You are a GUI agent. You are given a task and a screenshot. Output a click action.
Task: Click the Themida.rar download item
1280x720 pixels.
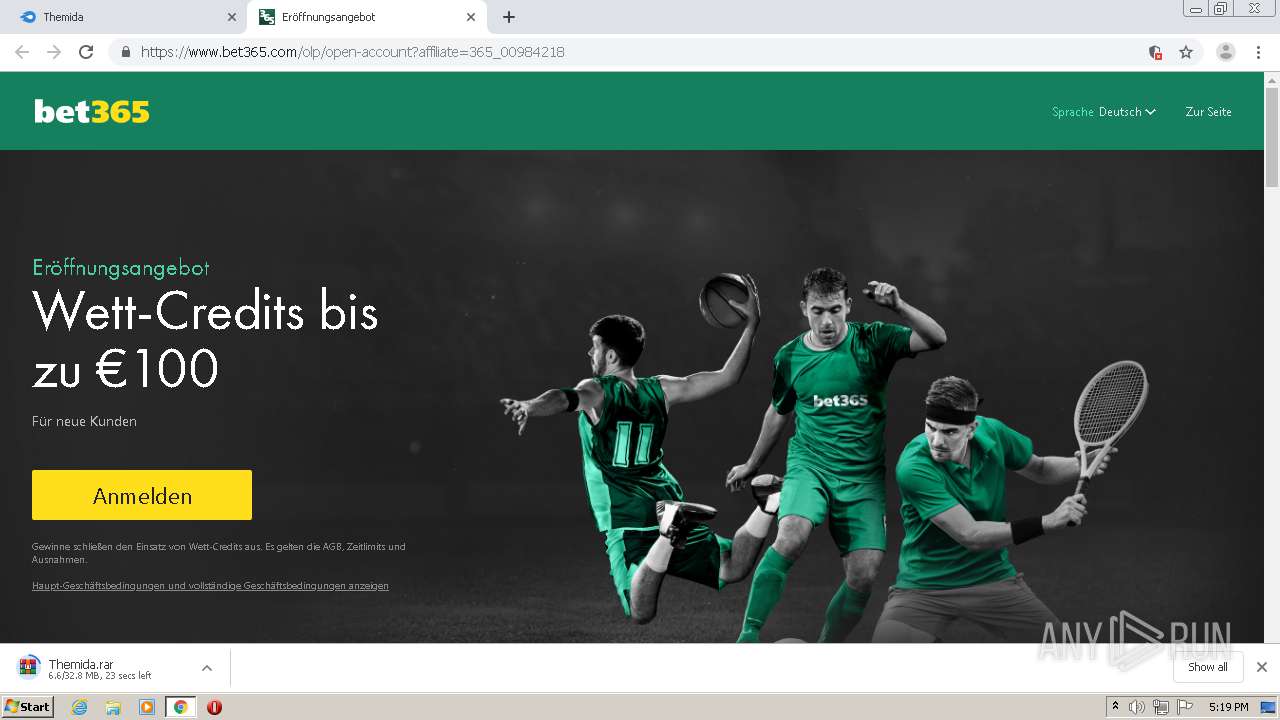[100, 668]
